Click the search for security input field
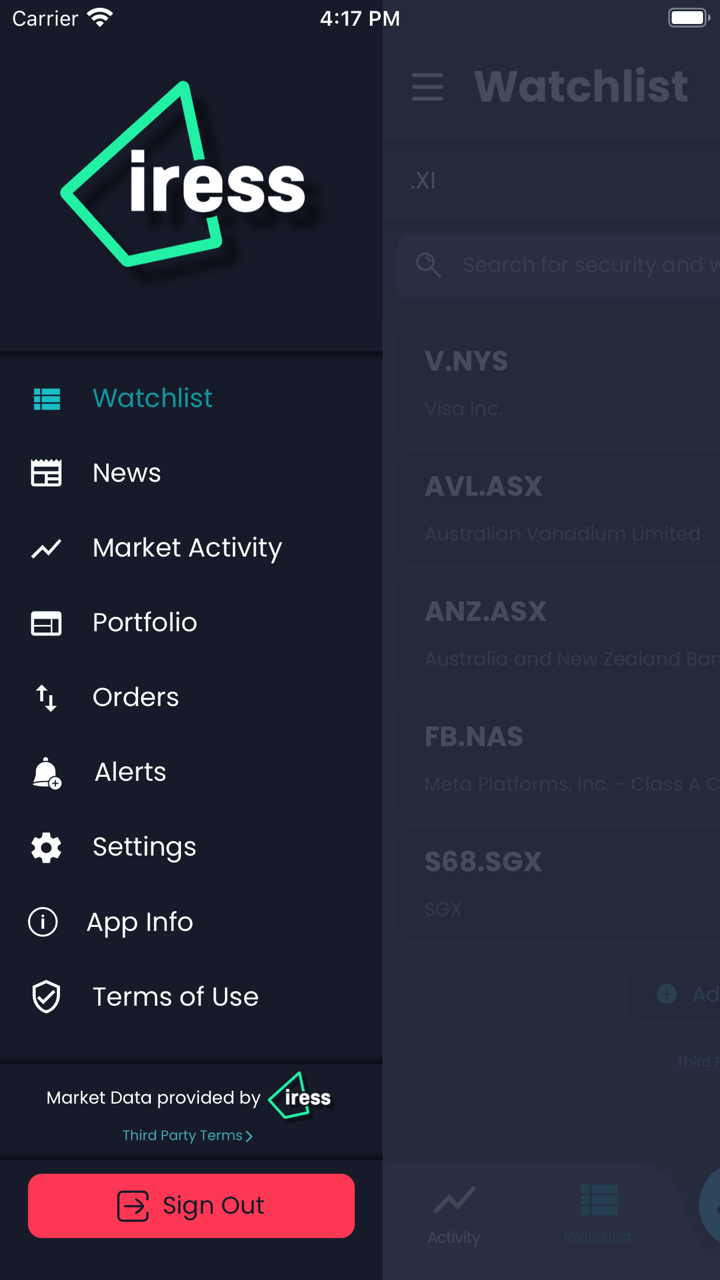 580,265
